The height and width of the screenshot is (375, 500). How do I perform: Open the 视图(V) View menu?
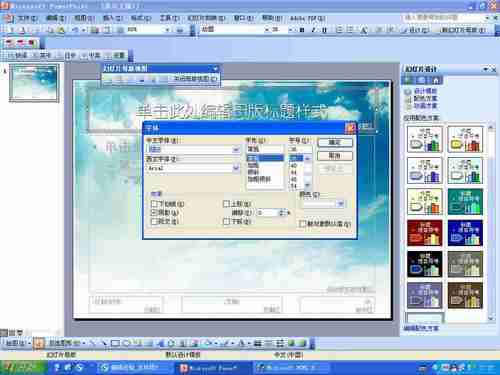pyautogui.click(x=84, y=18)
